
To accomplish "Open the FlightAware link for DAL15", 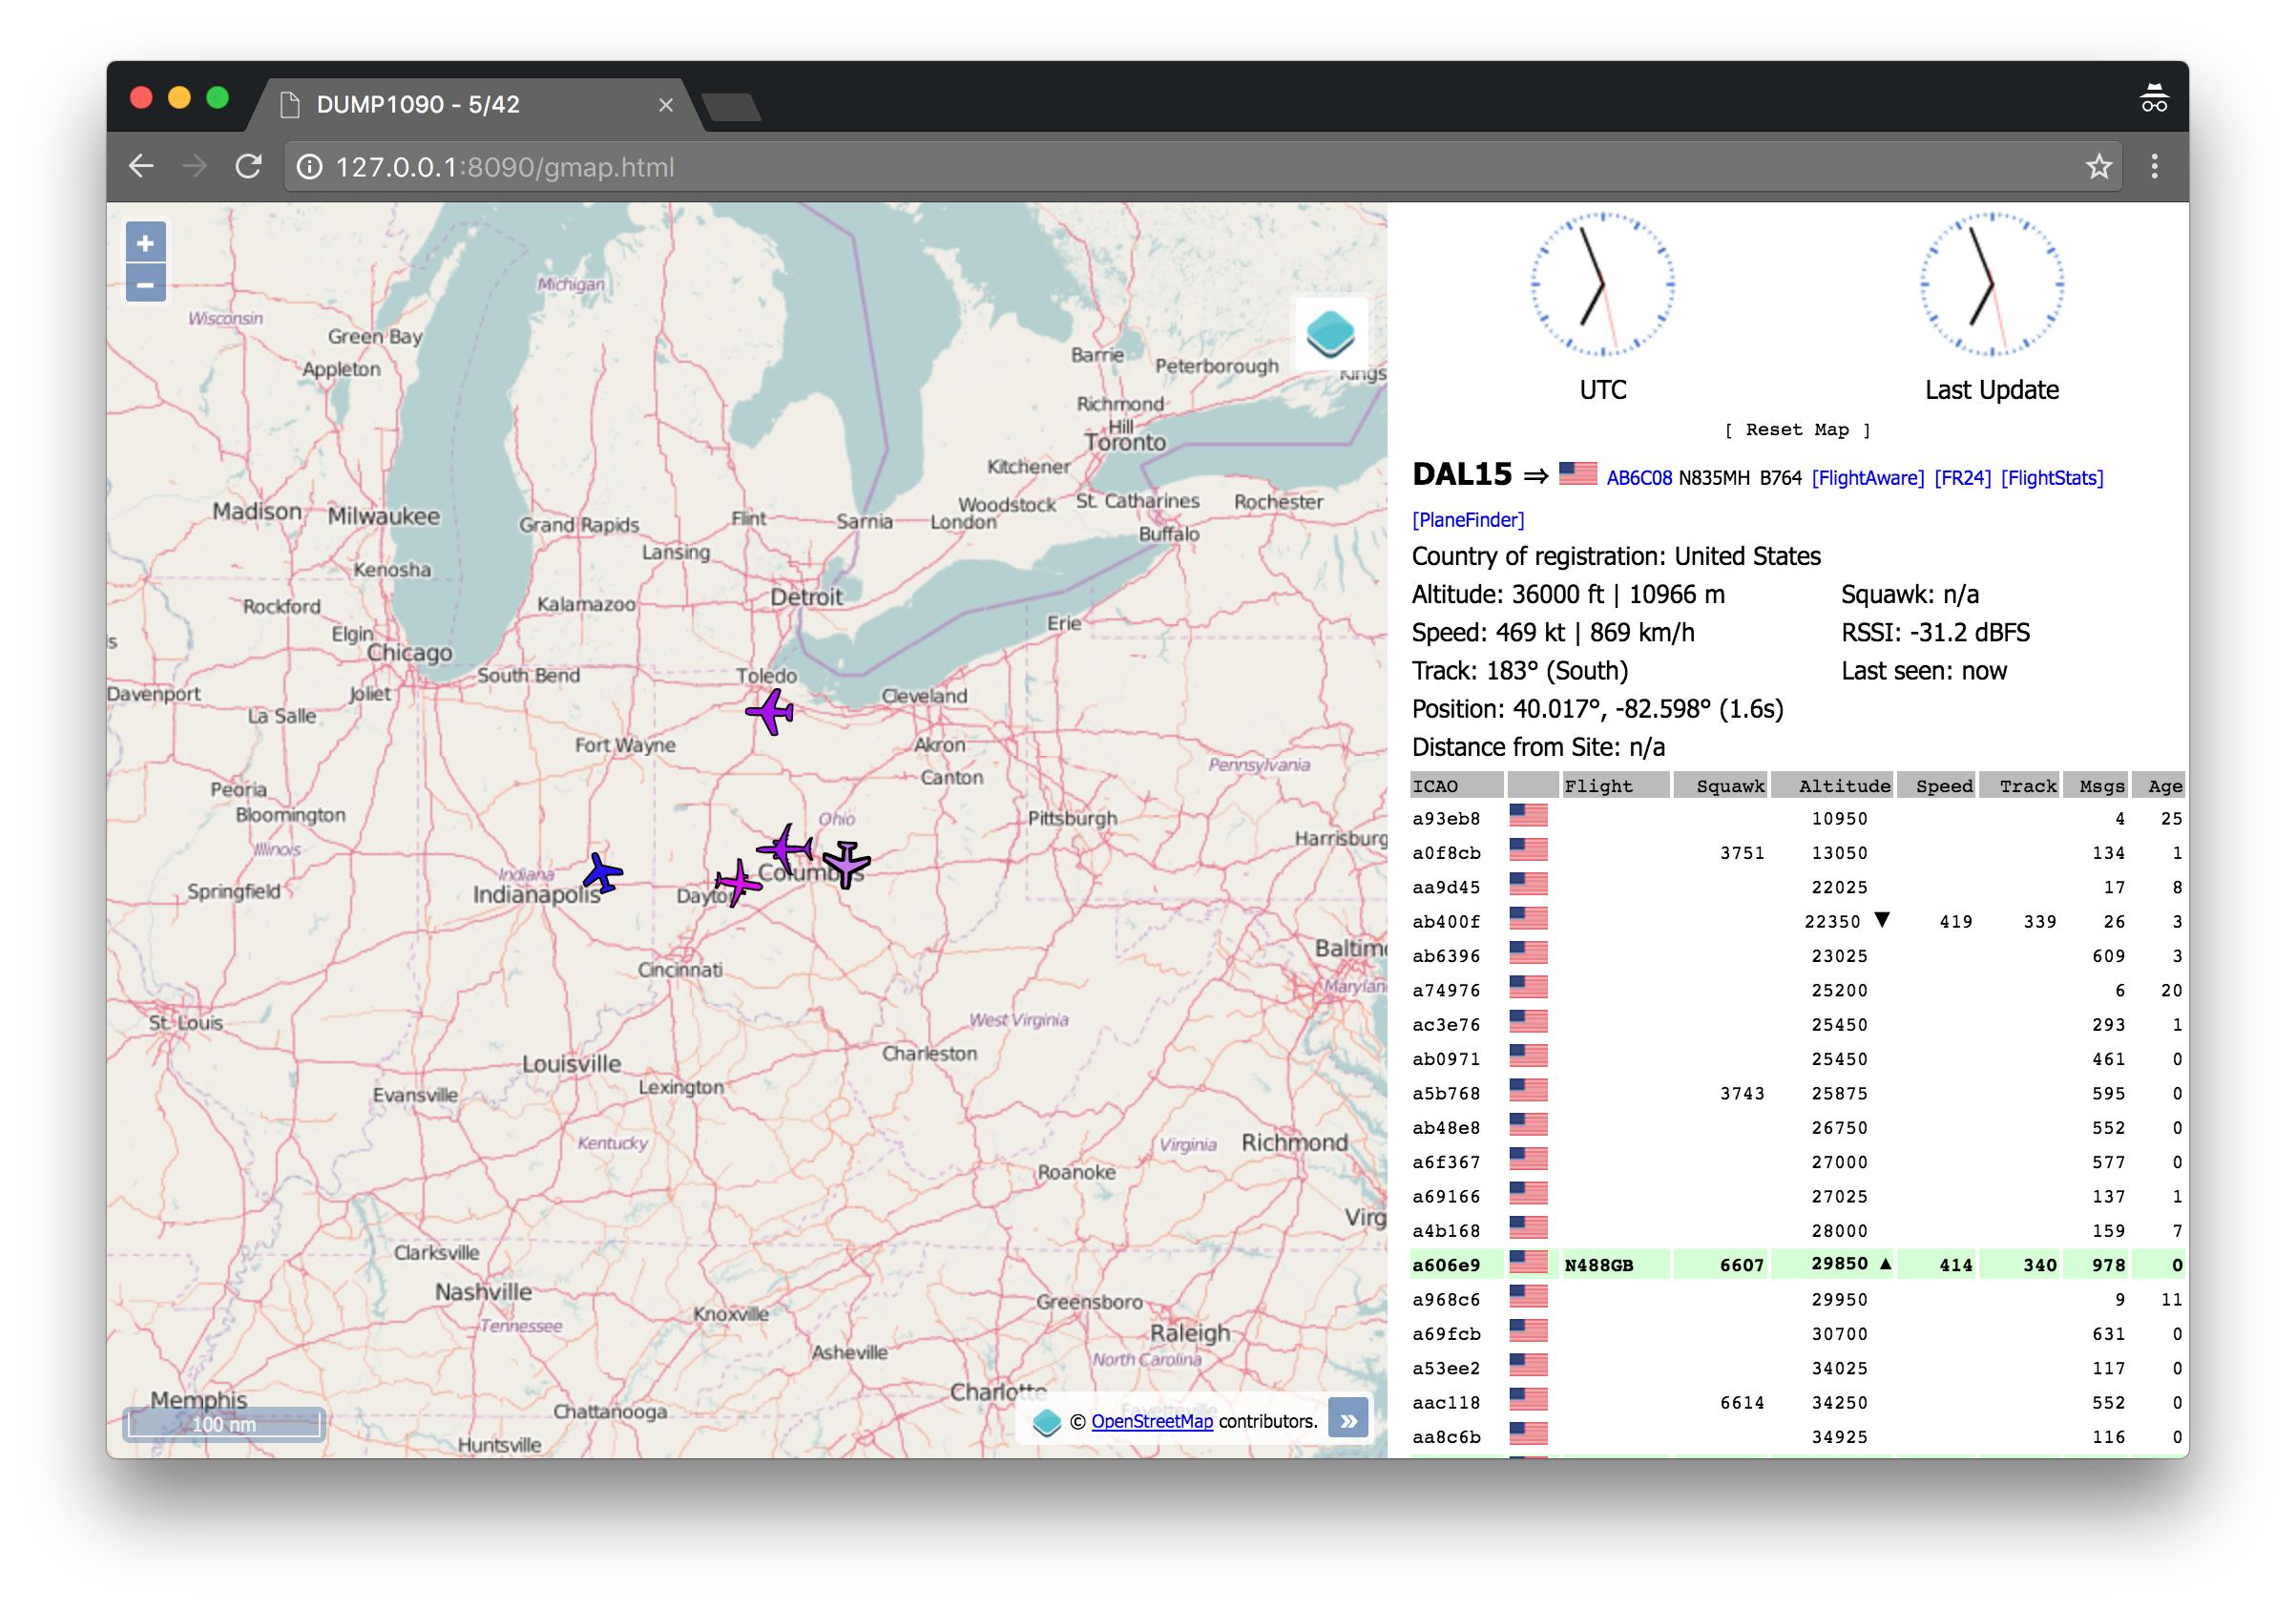I will tap(1867, 478).
